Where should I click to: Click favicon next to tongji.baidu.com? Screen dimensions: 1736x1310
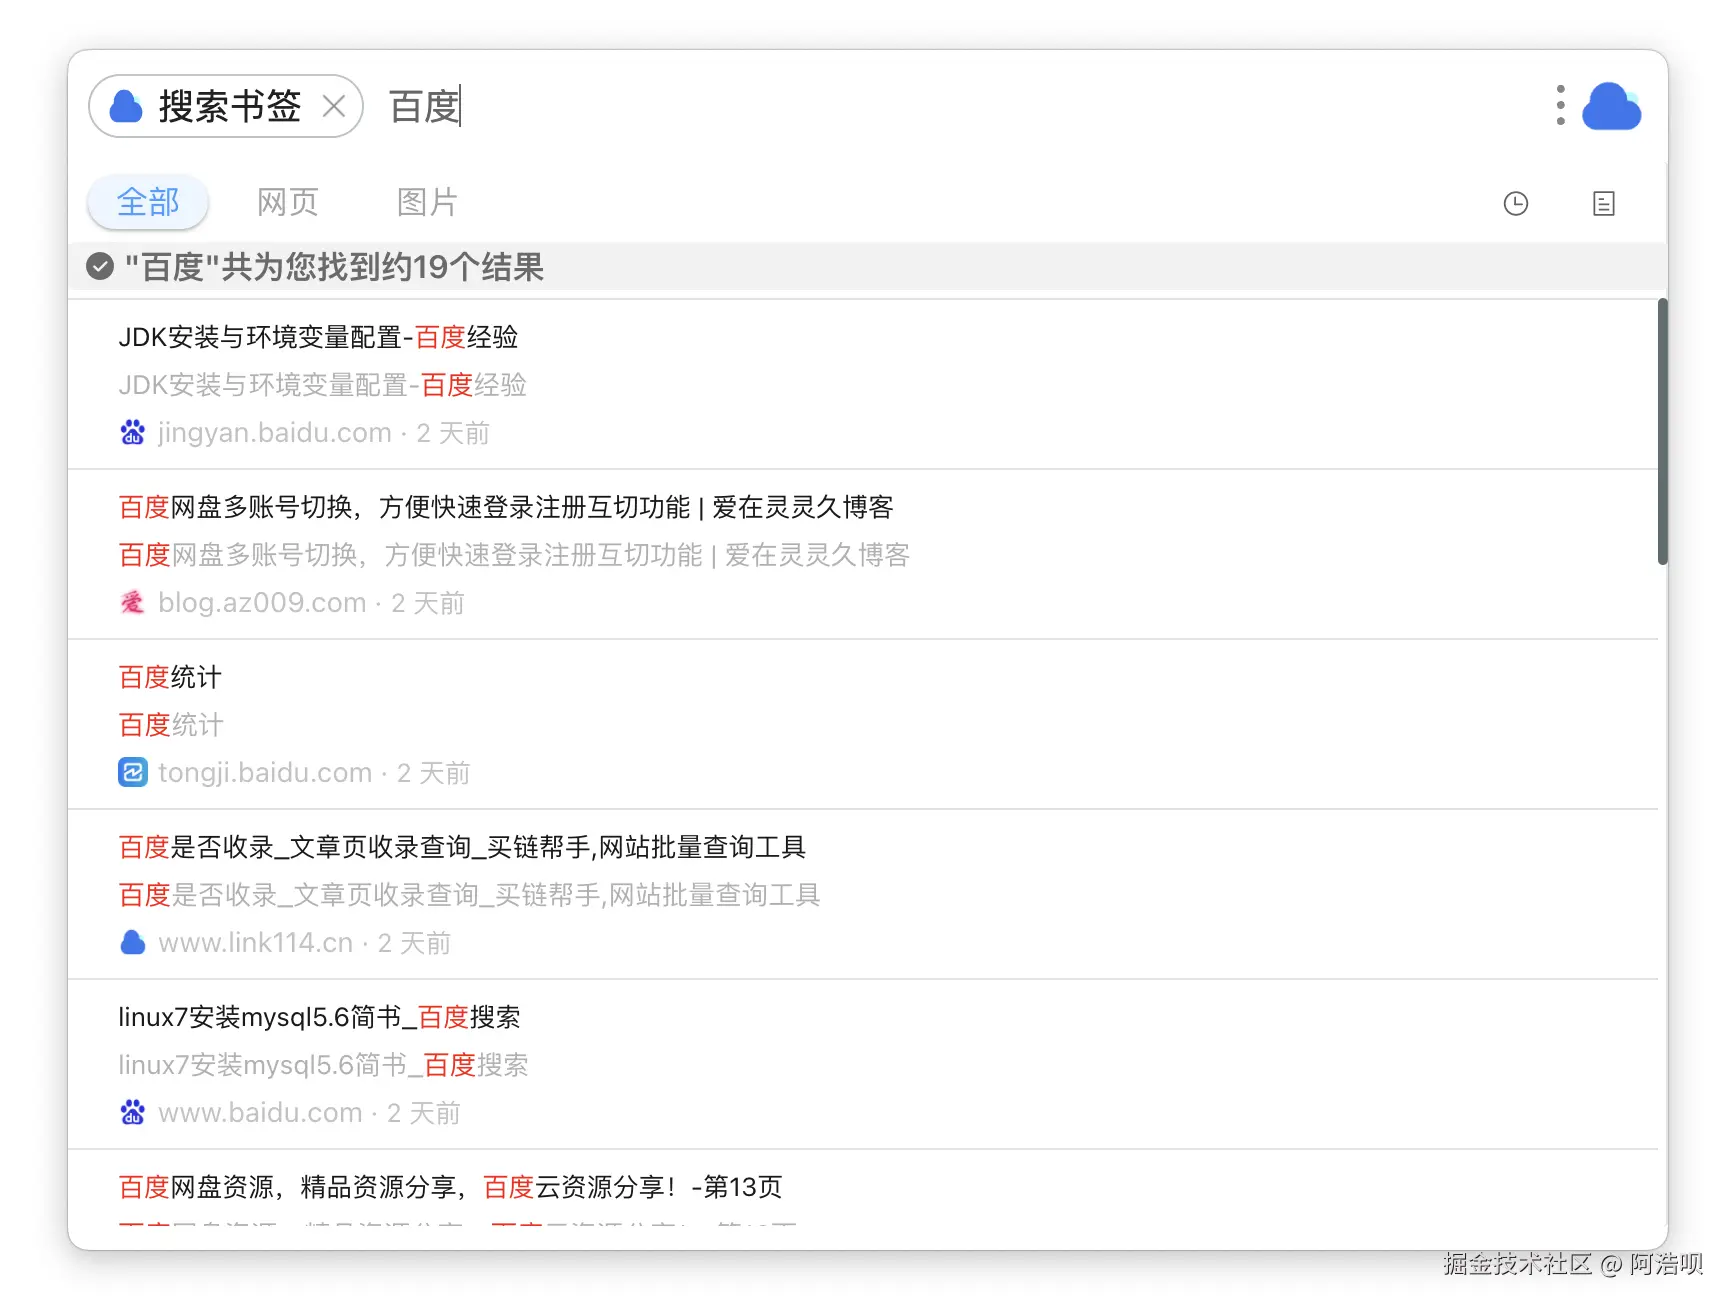click(133, 773)
